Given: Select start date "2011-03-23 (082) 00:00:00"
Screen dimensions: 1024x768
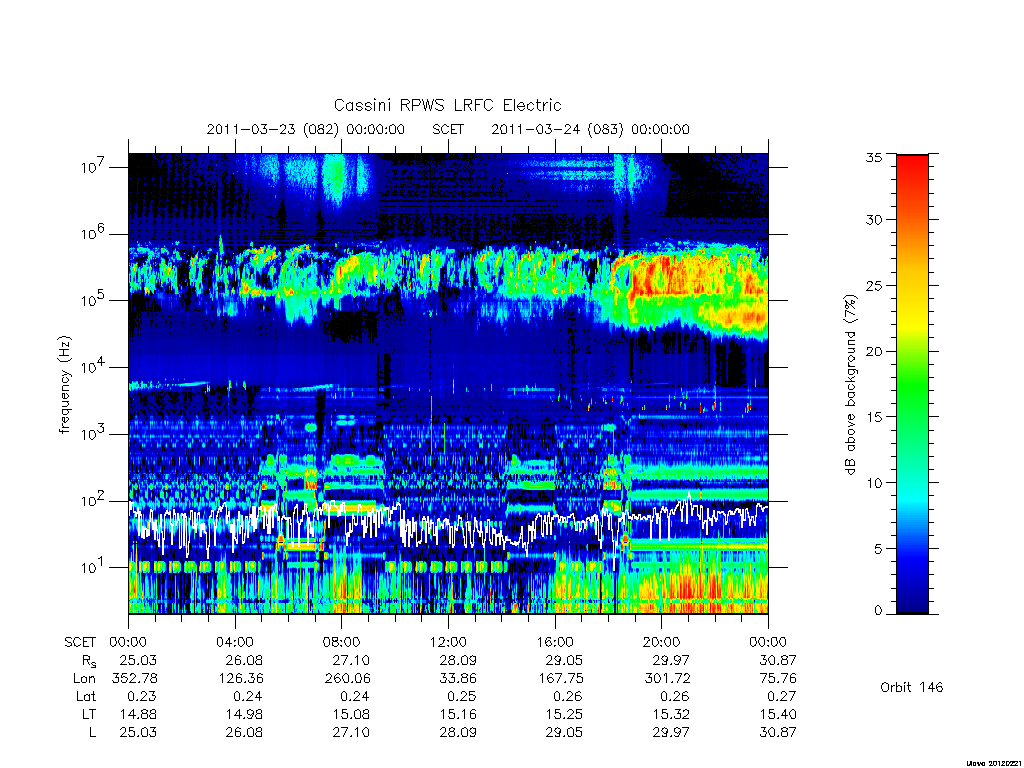Looking at the screenshot, I should (306, 129).
